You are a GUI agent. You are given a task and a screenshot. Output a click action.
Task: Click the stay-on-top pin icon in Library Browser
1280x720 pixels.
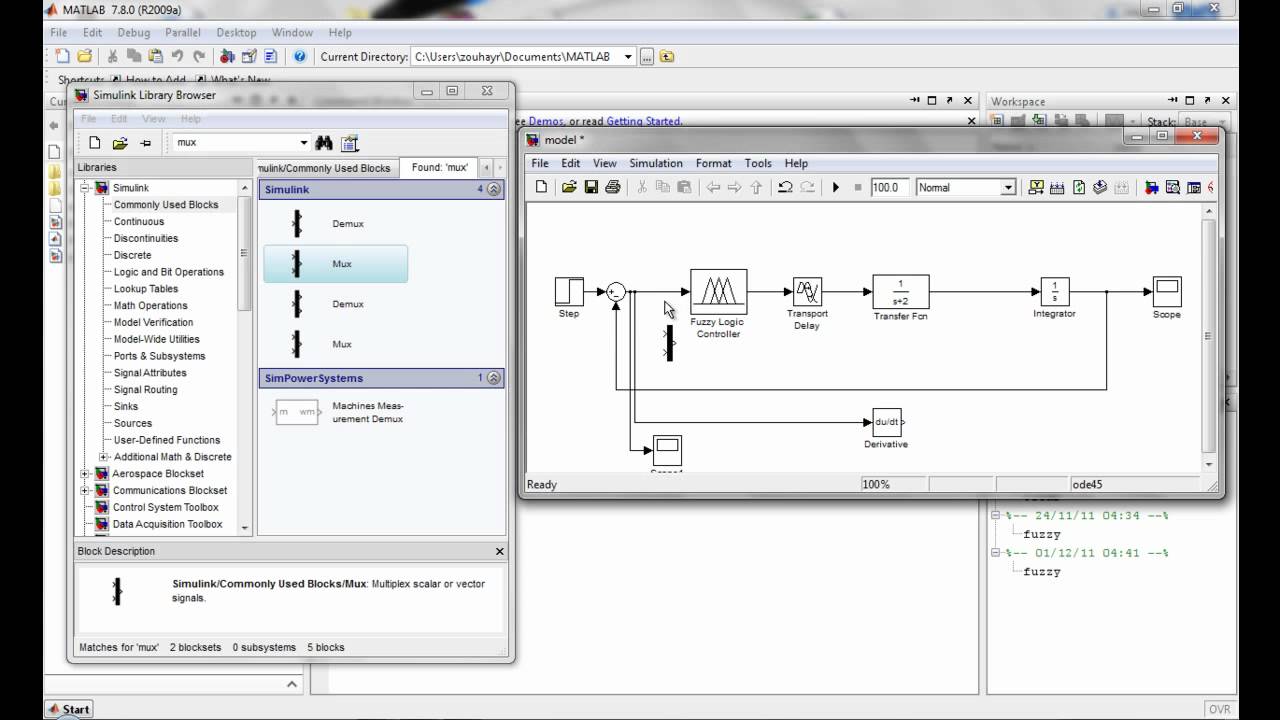[x=145, y=143]
